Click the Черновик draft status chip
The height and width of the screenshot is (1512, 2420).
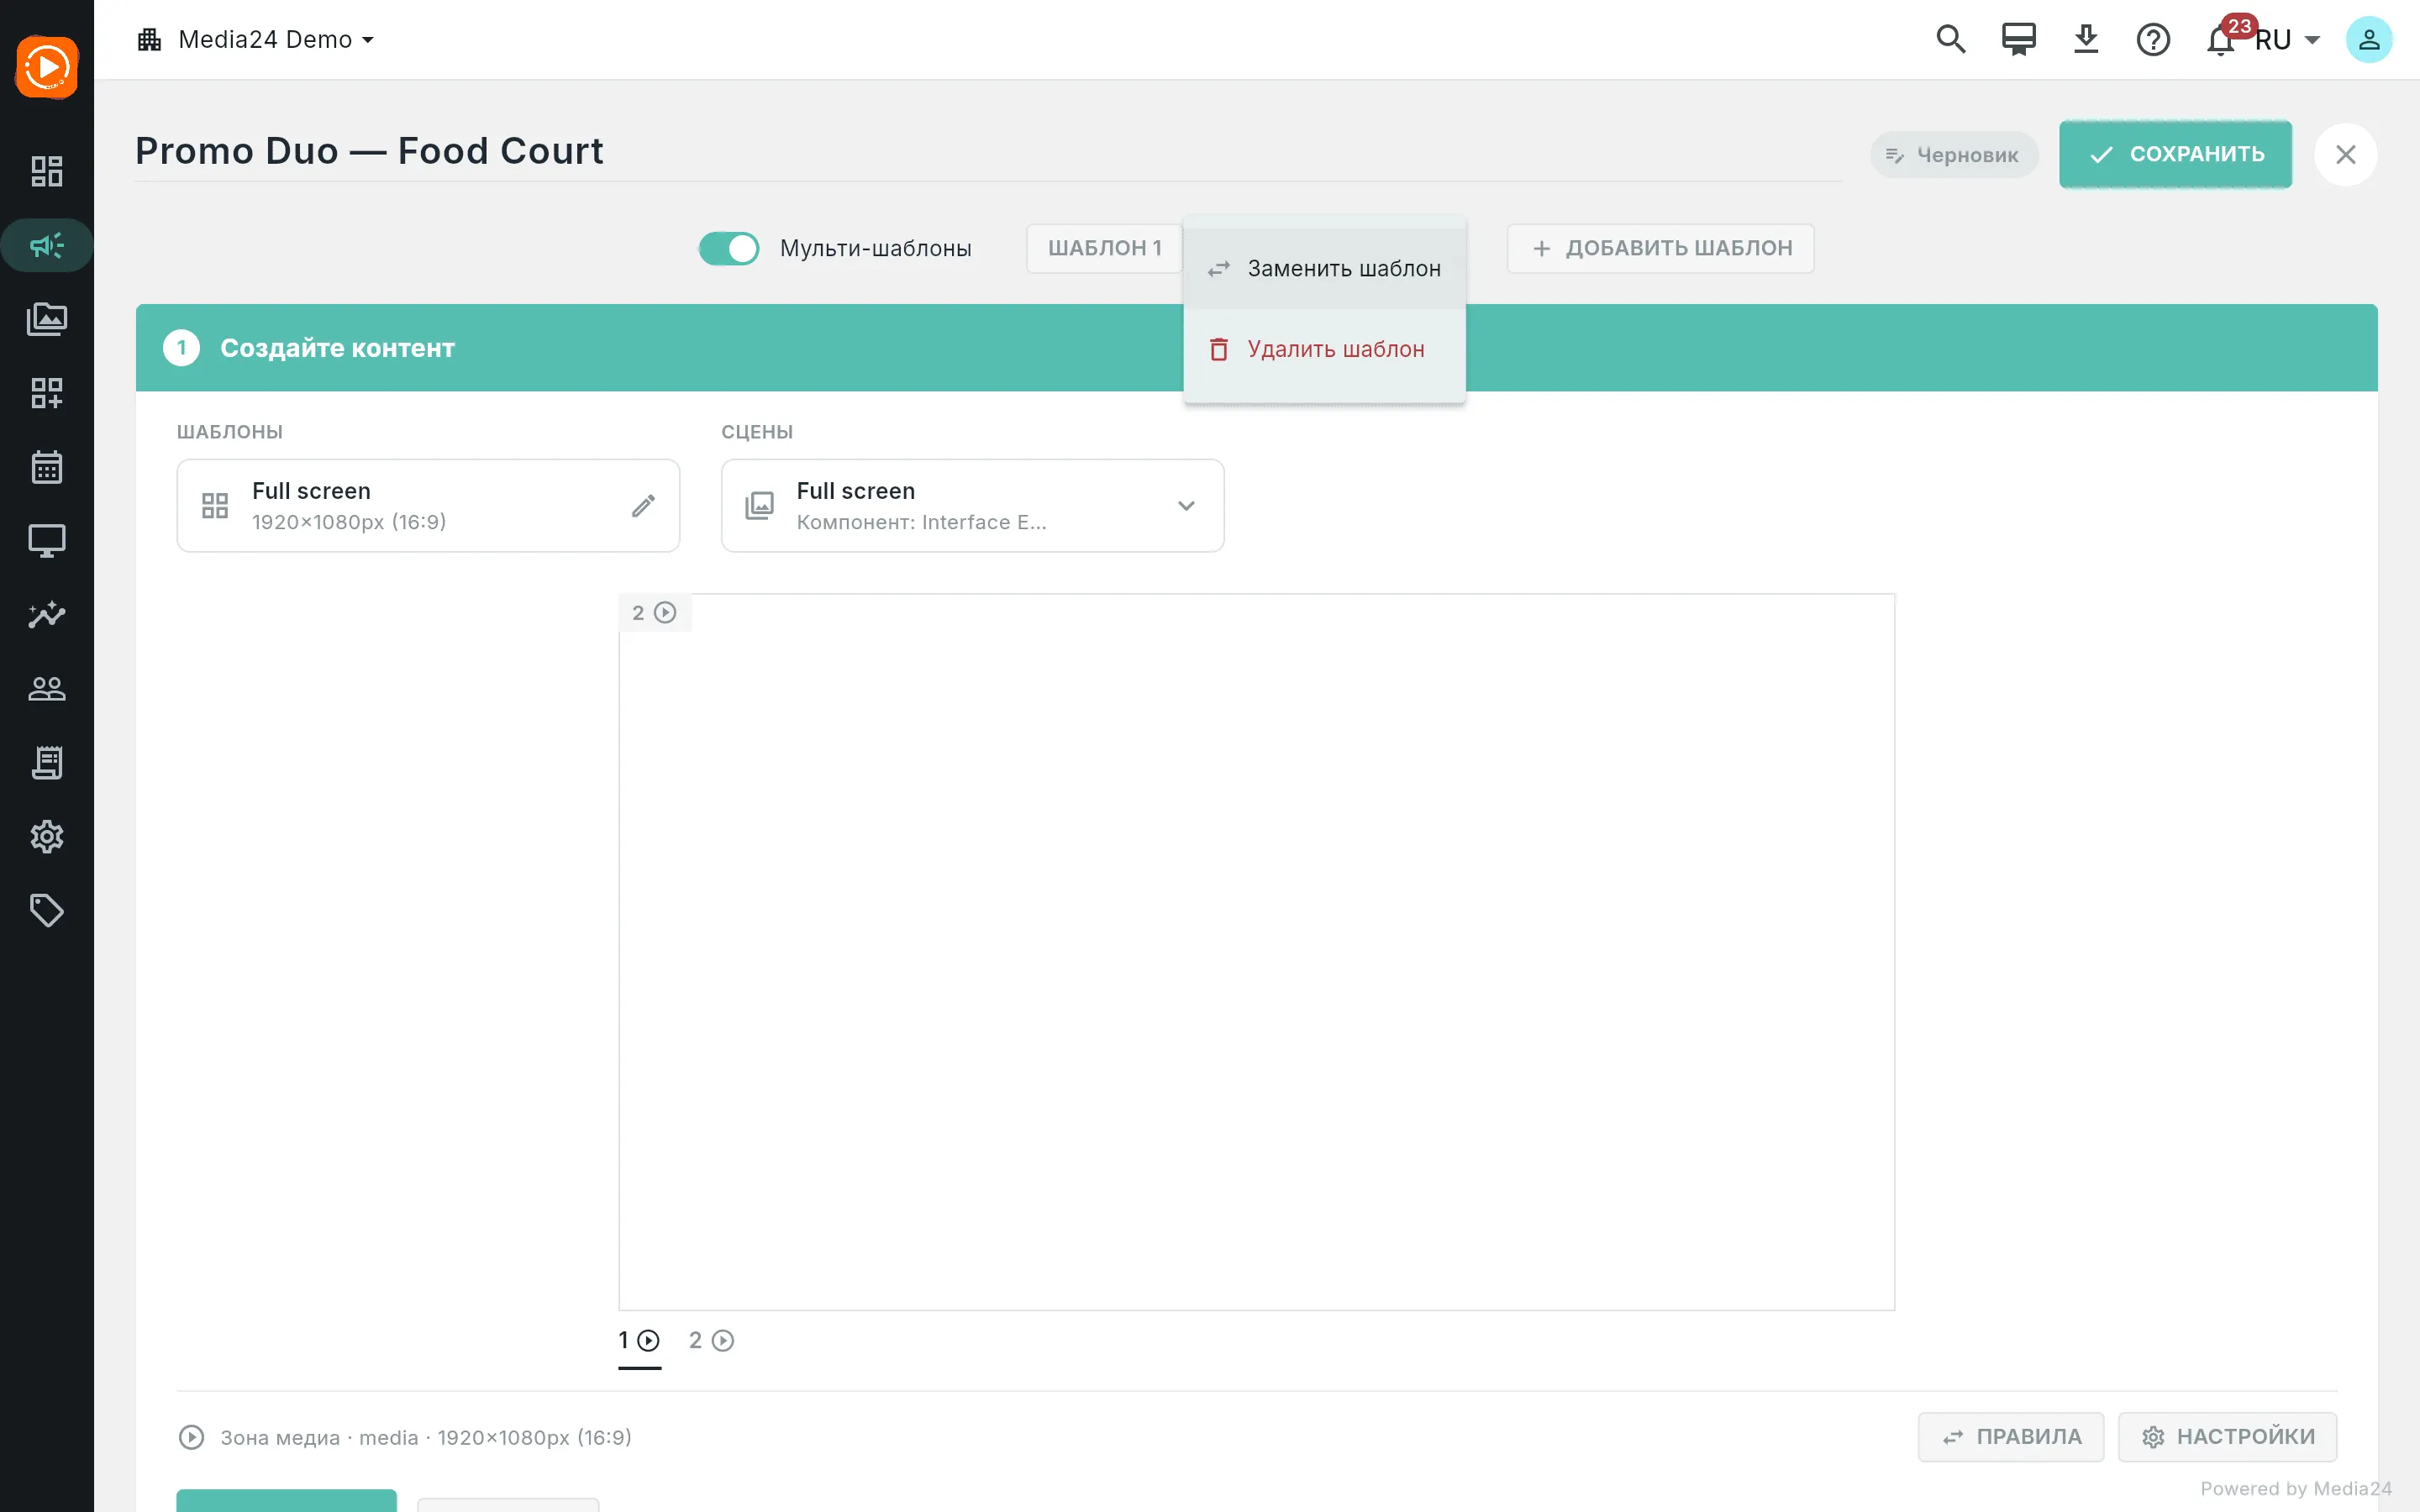(x=1954, y=155)
